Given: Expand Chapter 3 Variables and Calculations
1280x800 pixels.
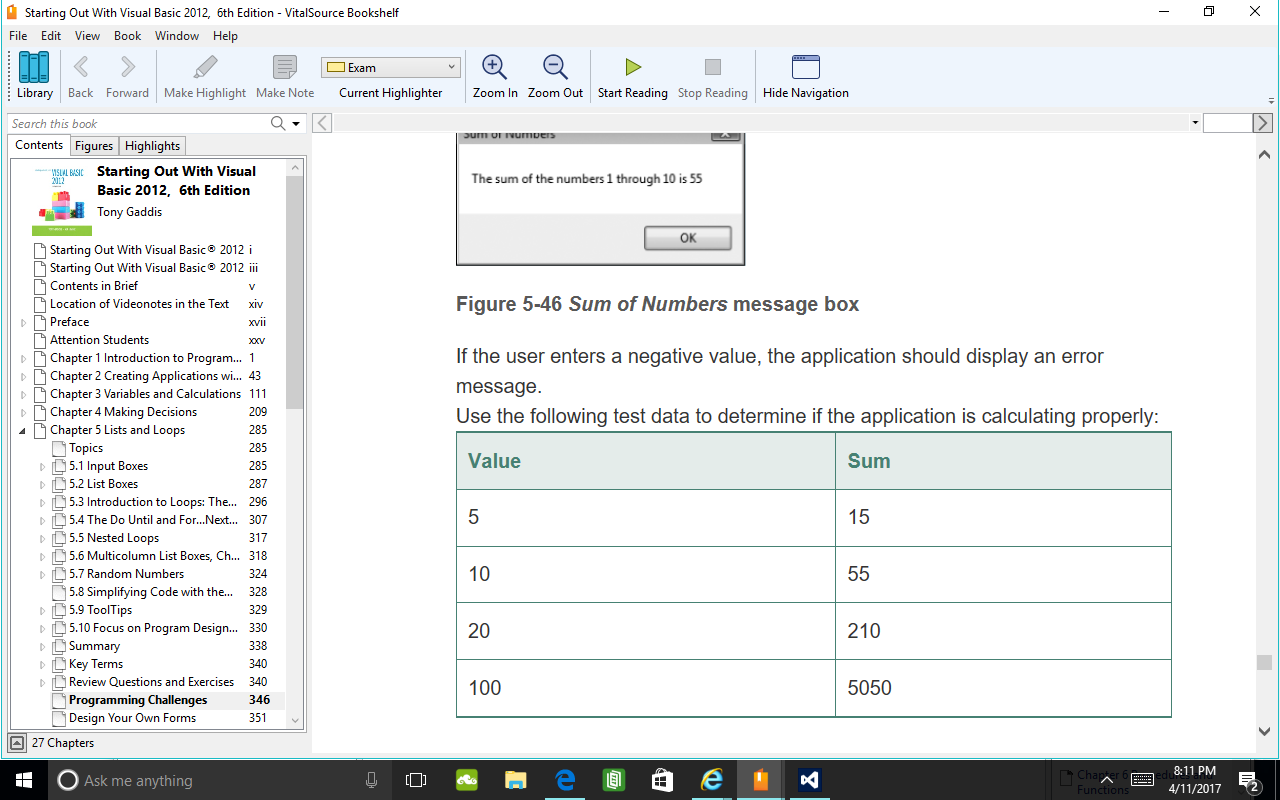Looking at the screenshot, I should [x=24, y=394].
